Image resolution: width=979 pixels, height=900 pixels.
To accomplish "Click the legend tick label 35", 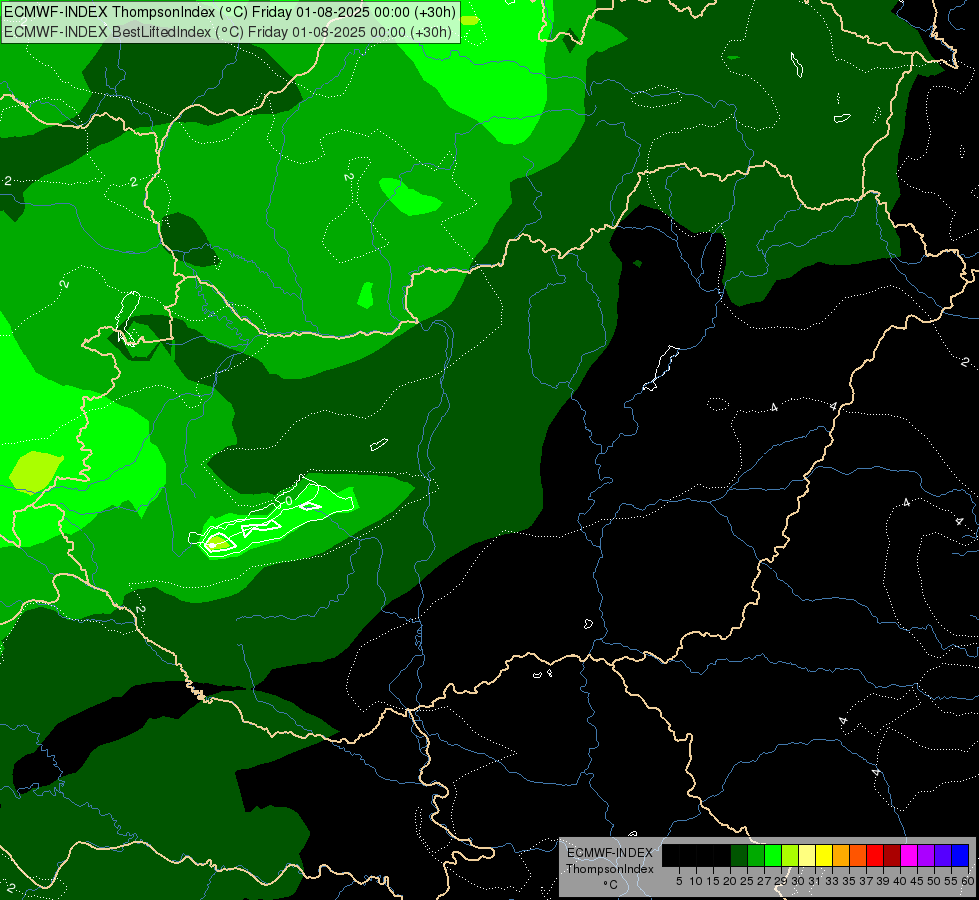I will click(x=850, y=881).
